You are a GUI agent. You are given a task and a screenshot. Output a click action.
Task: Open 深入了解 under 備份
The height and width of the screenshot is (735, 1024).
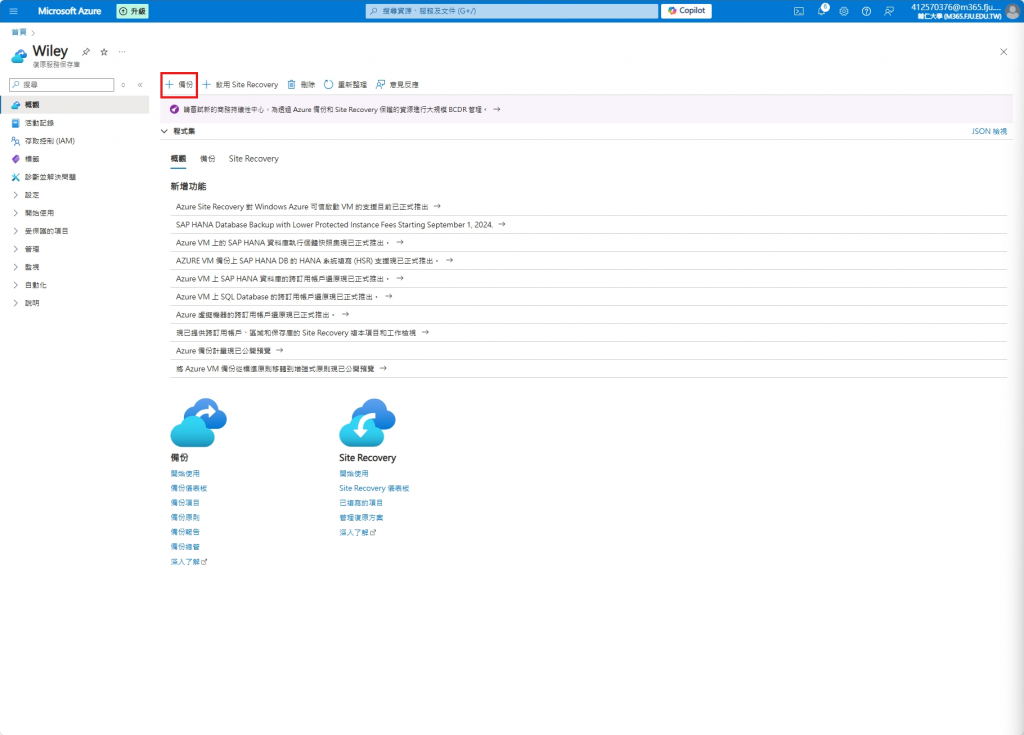[189, 562]
